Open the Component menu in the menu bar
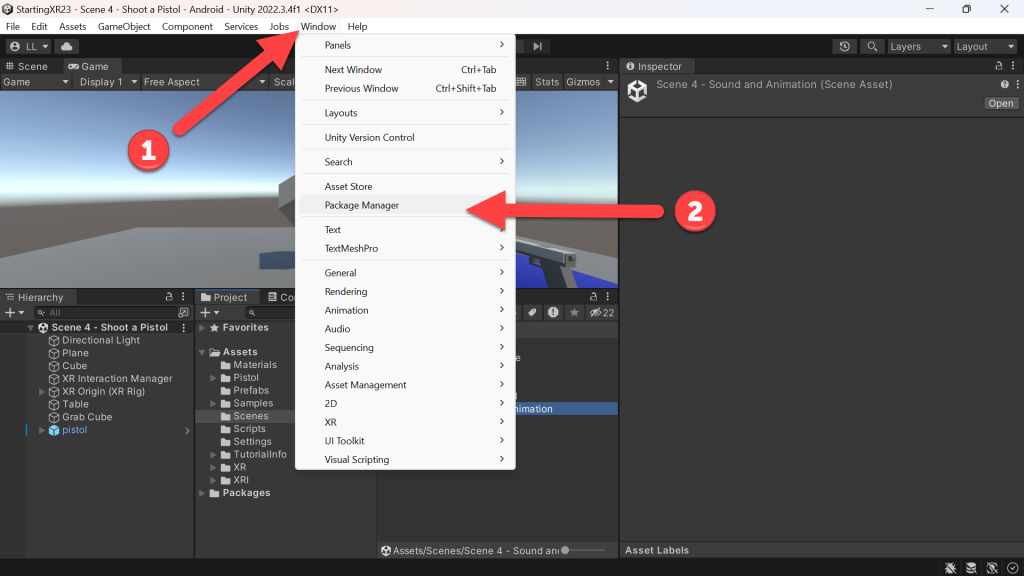Screen dimensions: 1024x576 pos(187,26)
